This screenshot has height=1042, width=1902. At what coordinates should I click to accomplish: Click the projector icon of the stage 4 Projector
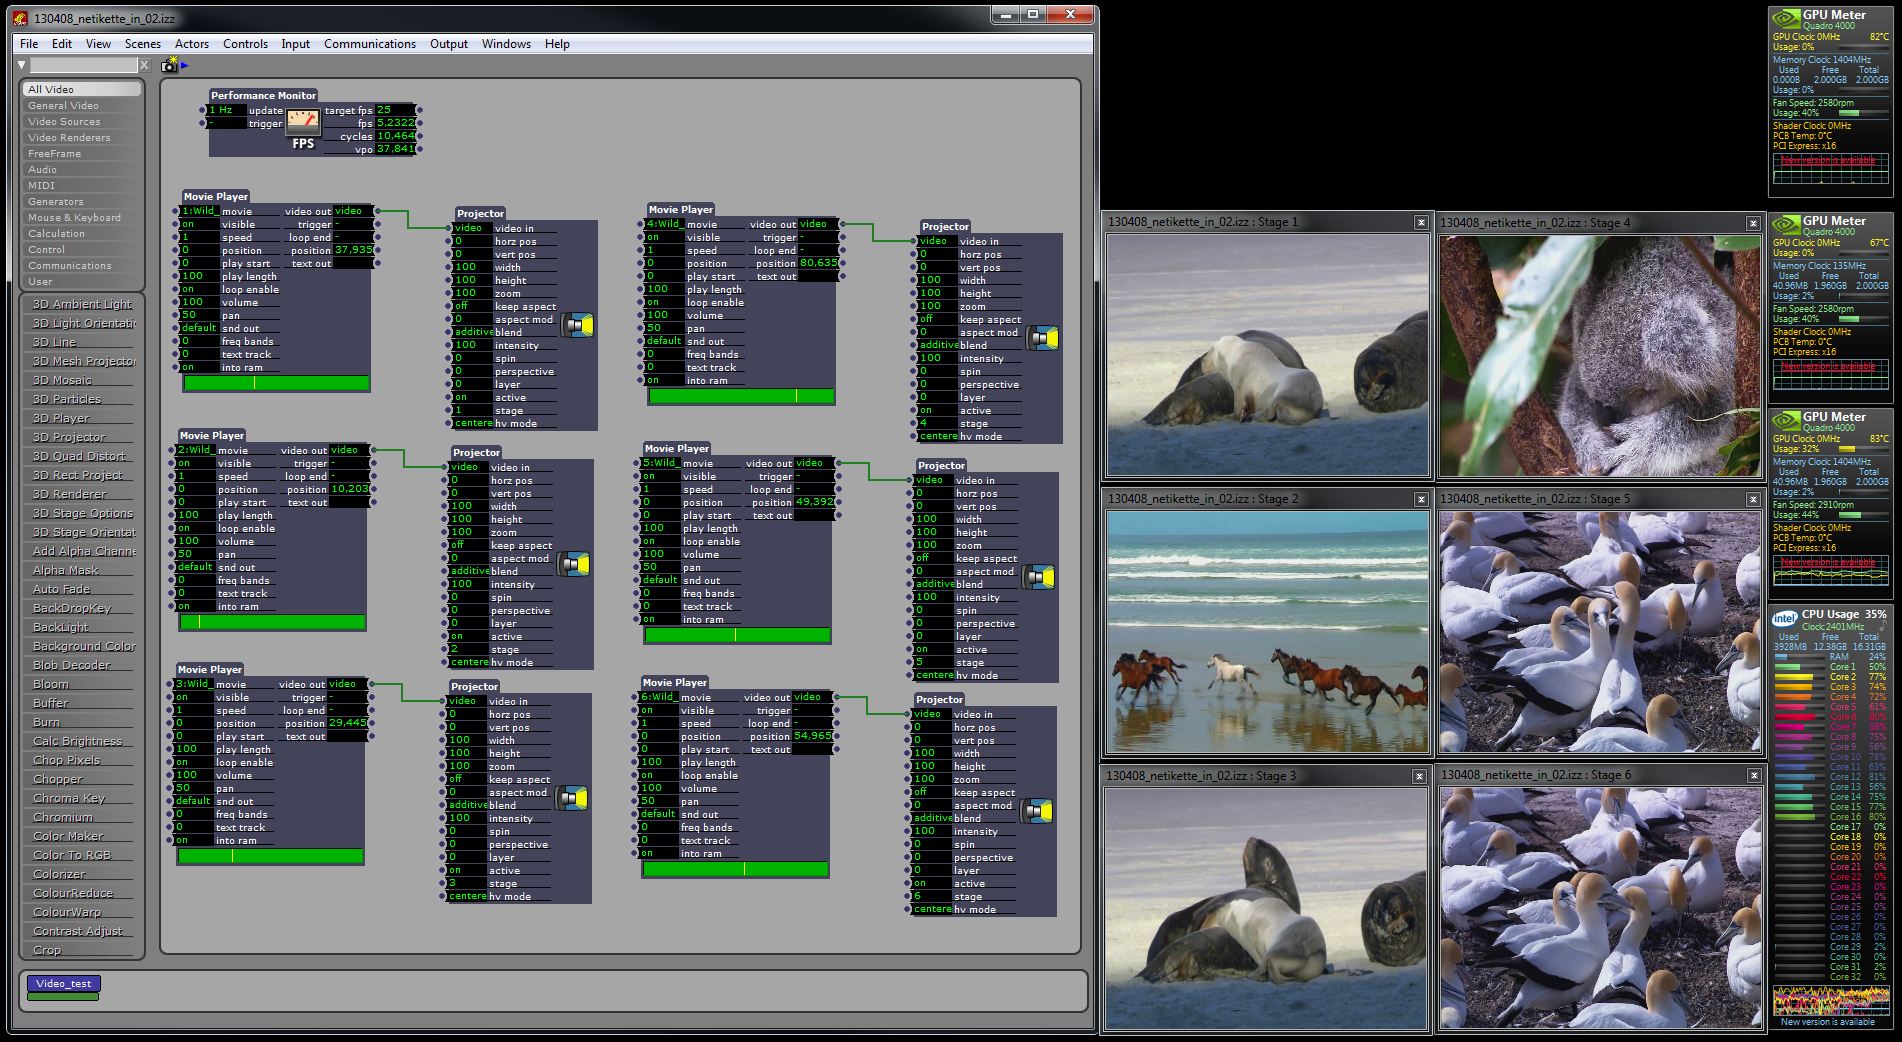coord(1043,338)
